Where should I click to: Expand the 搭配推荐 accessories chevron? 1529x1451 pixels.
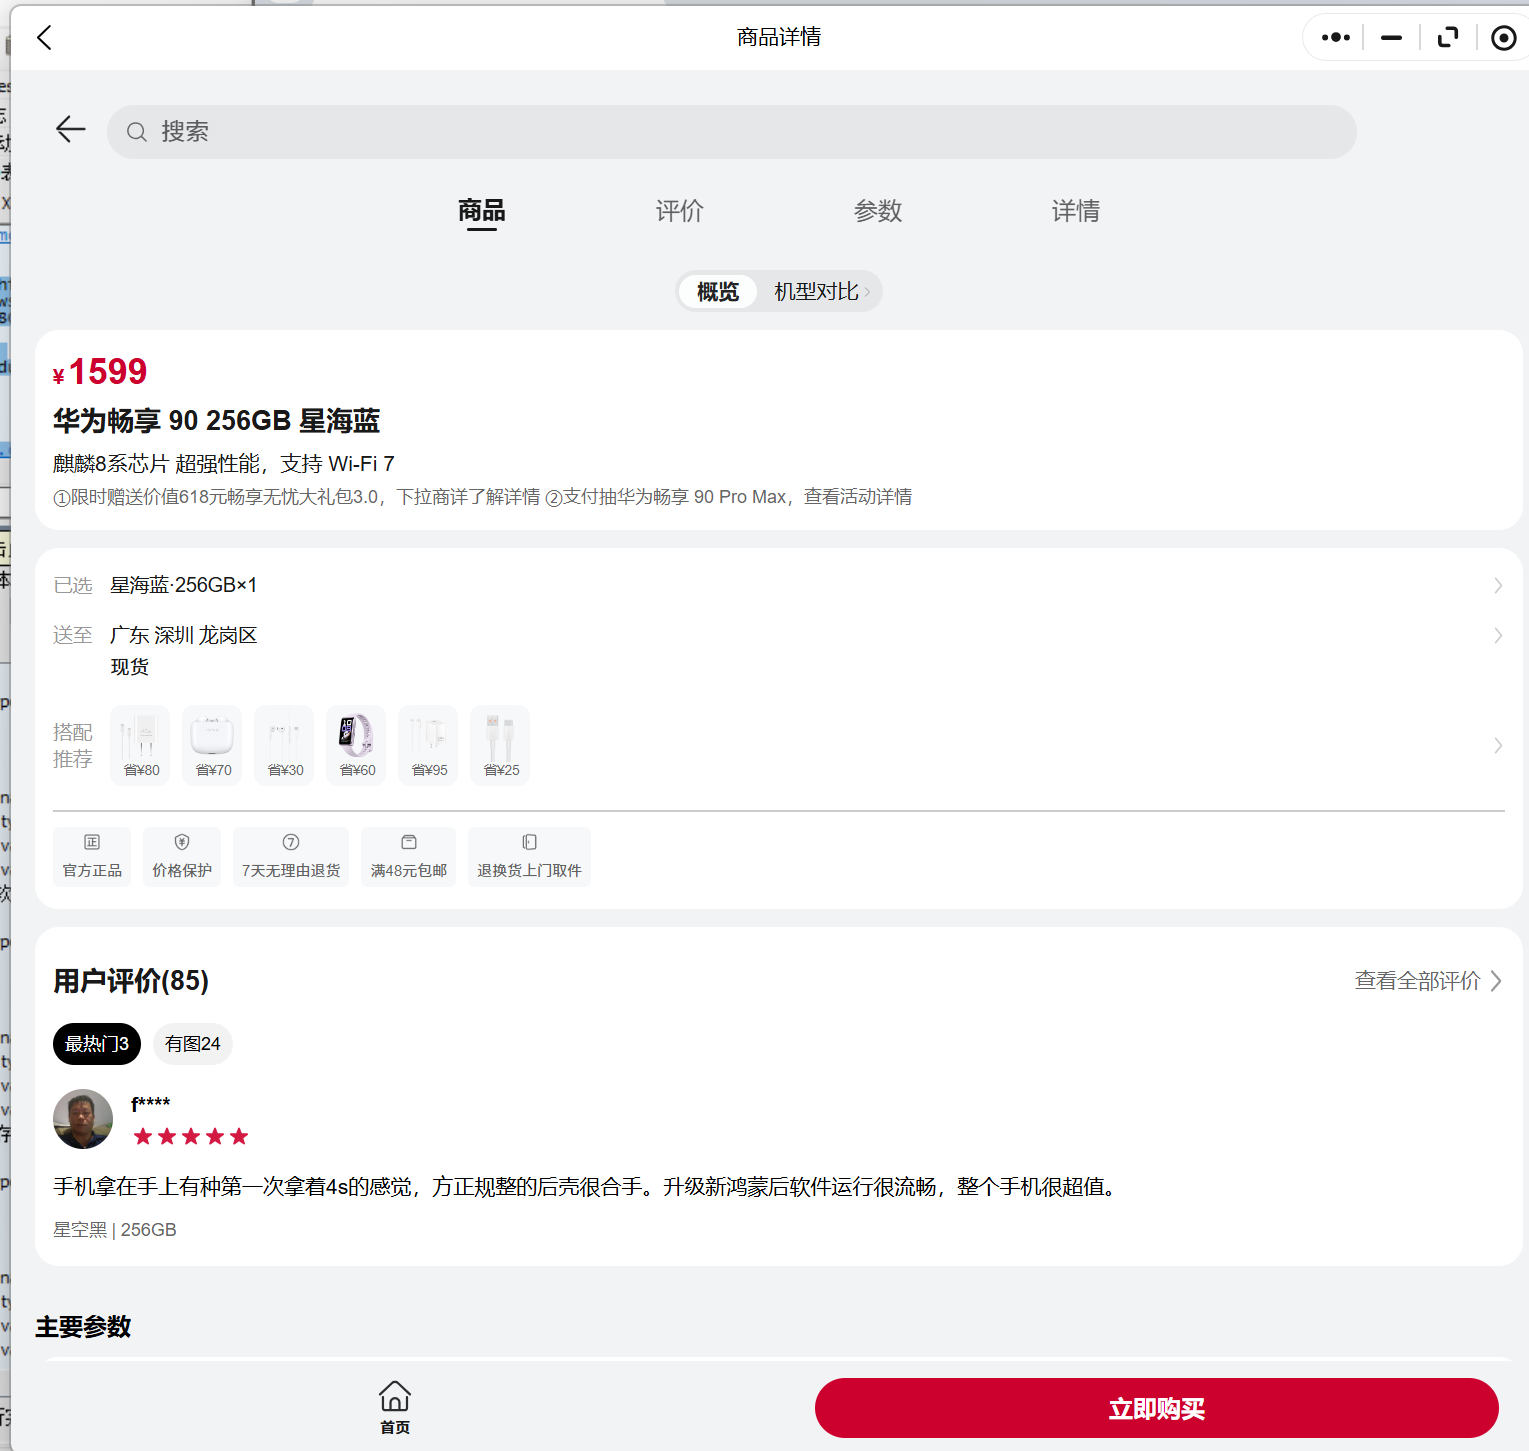1497,745
